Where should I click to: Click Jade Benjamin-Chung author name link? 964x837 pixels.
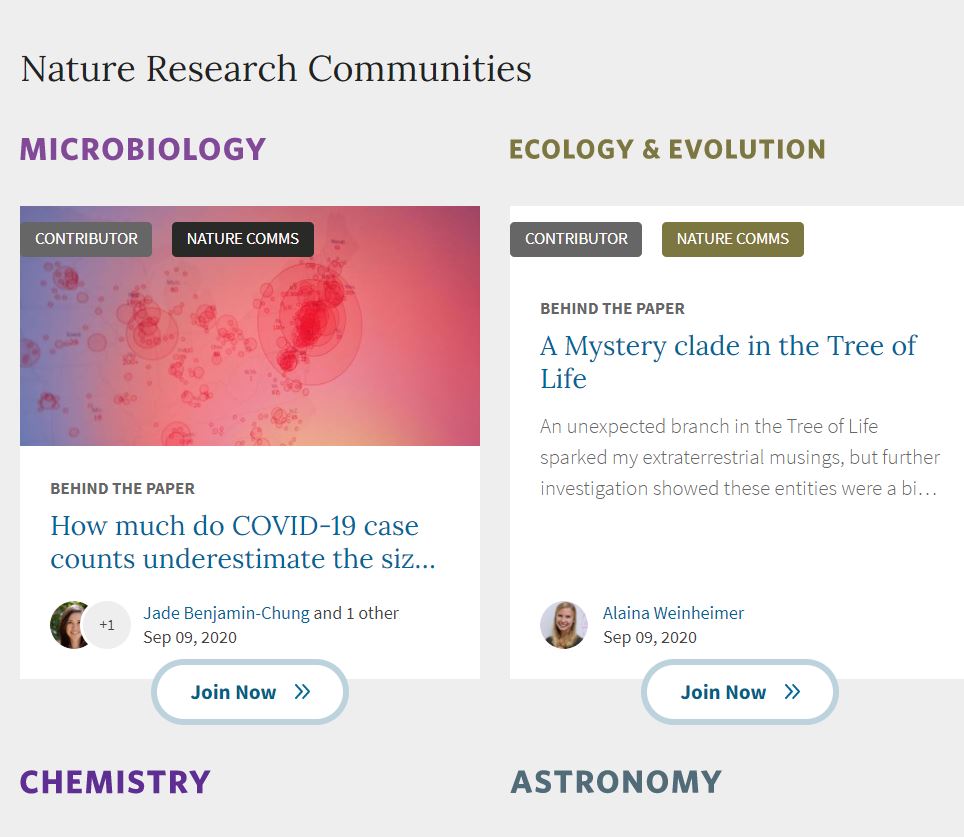click(x=226, y=613)
